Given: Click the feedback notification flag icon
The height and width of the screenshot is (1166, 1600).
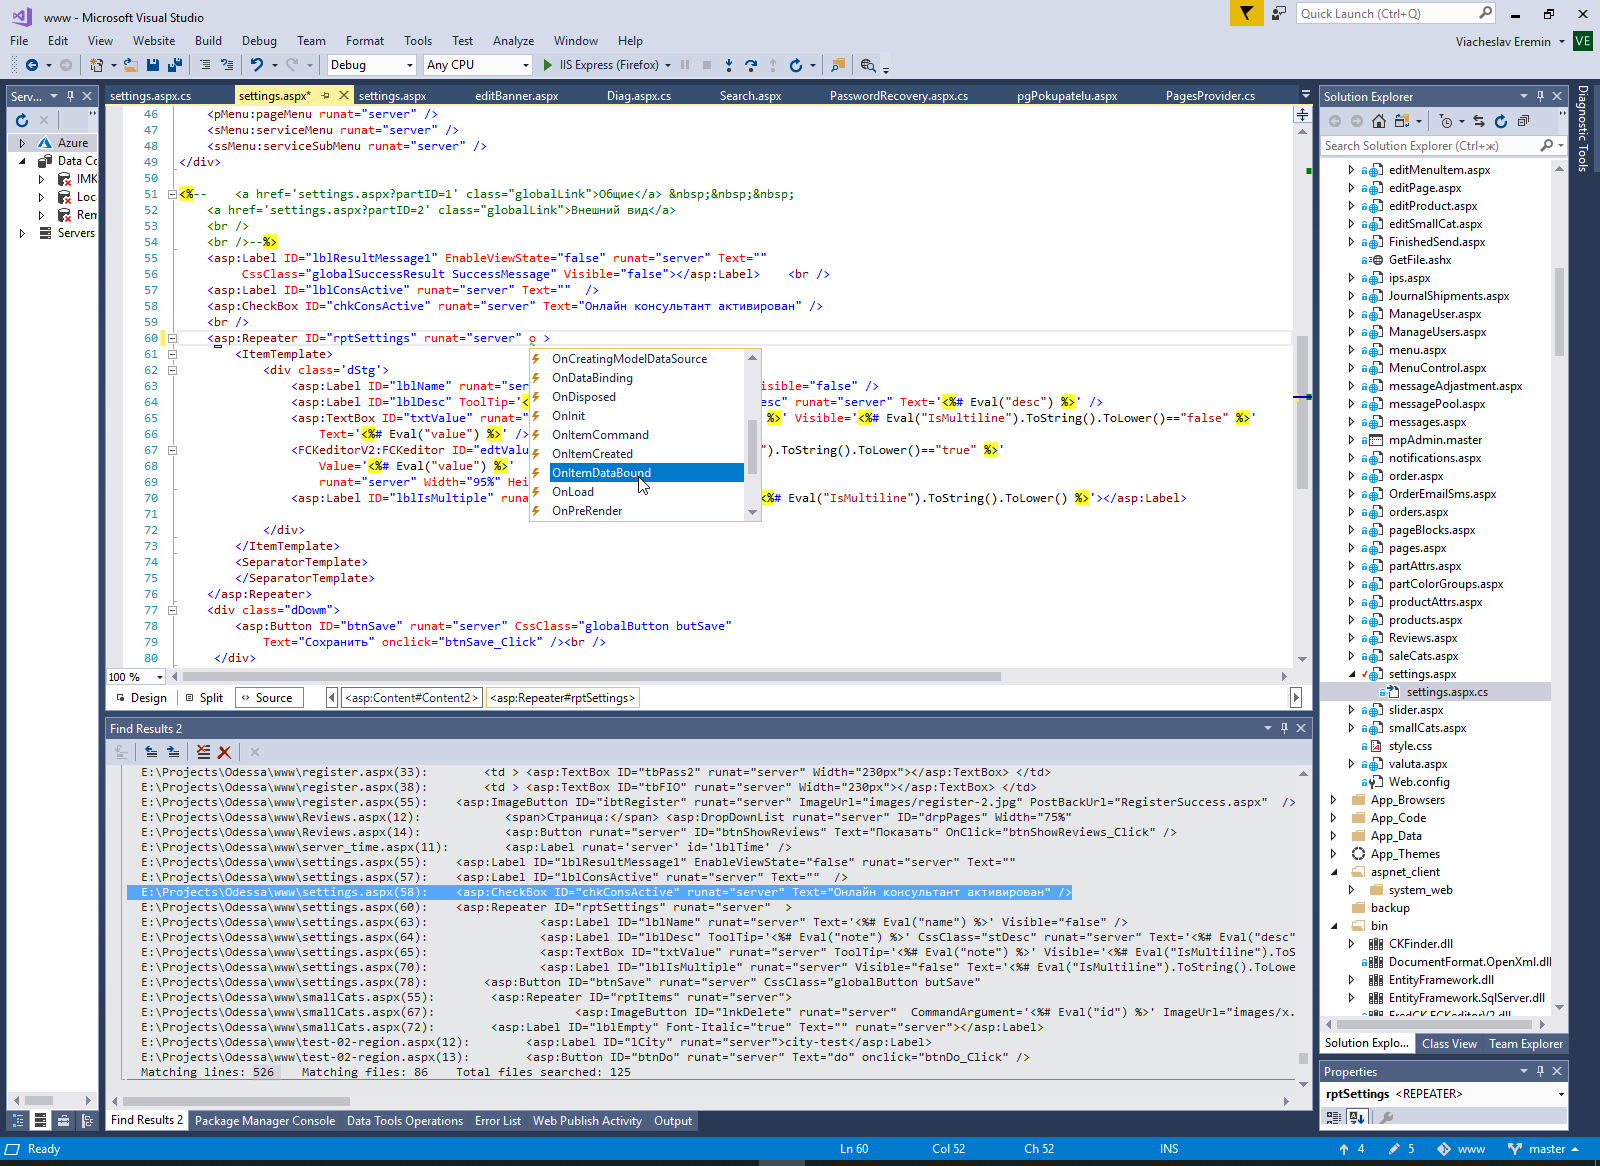Looking at the screenshot, I should pyautogui.click(x=1246, y=13).
